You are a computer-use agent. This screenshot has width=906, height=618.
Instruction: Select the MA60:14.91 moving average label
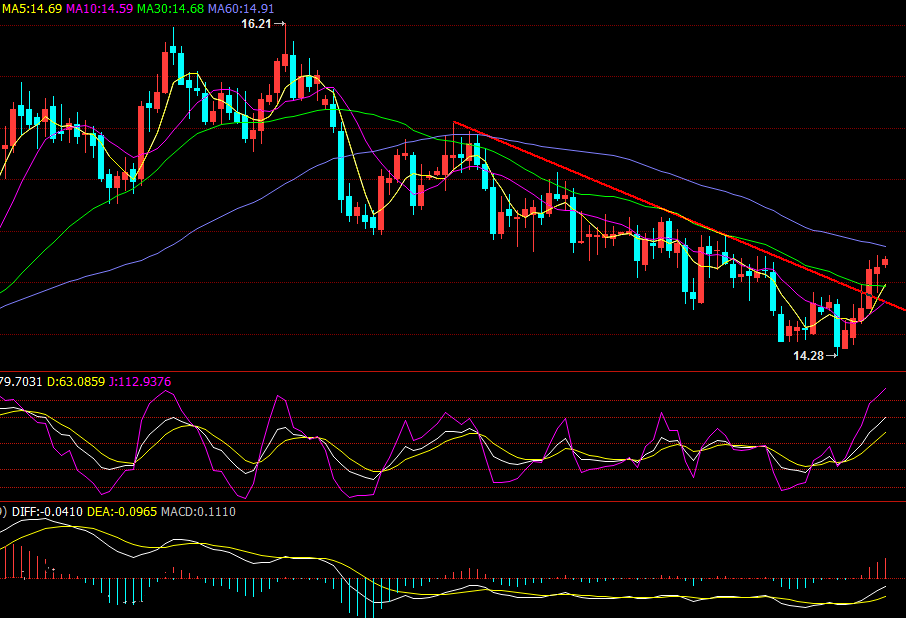coord(241,8)
